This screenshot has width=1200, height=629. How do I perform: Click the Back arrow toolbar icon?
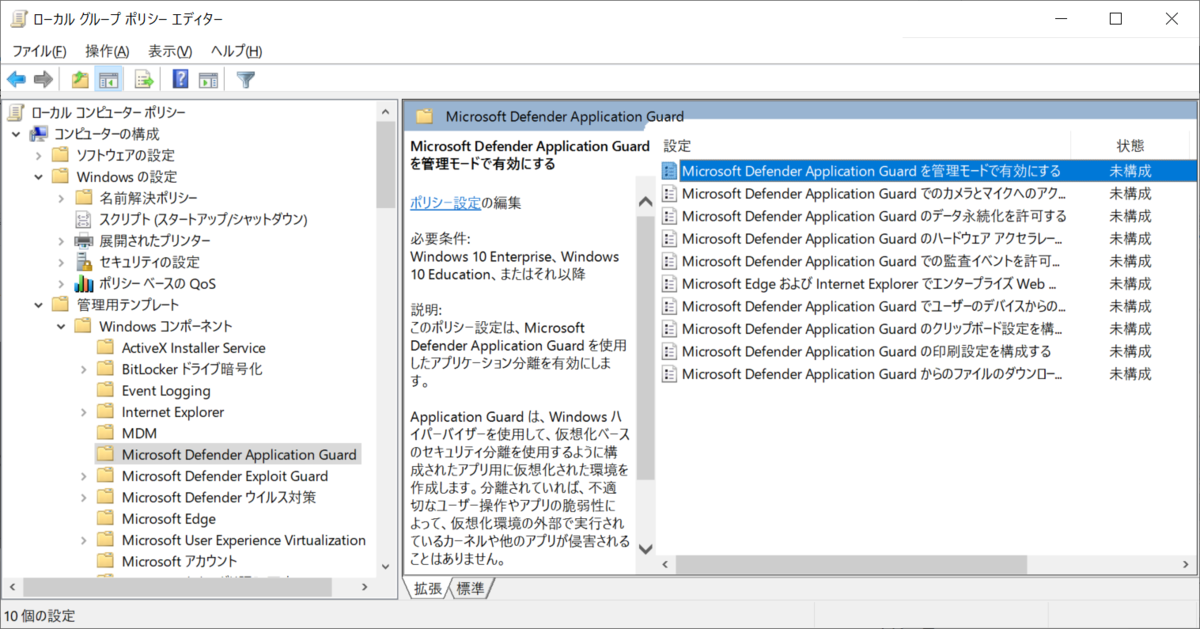click(16, 80)
